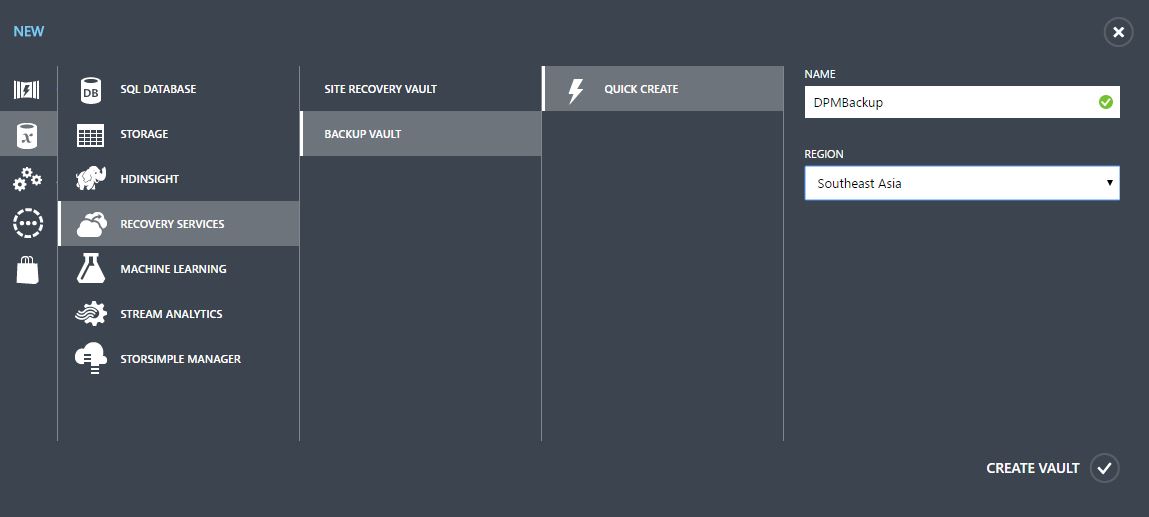Click the Machine Learning flask icon
The image size is (1149, 517).
pyautogui.click(x=91, y=269)
